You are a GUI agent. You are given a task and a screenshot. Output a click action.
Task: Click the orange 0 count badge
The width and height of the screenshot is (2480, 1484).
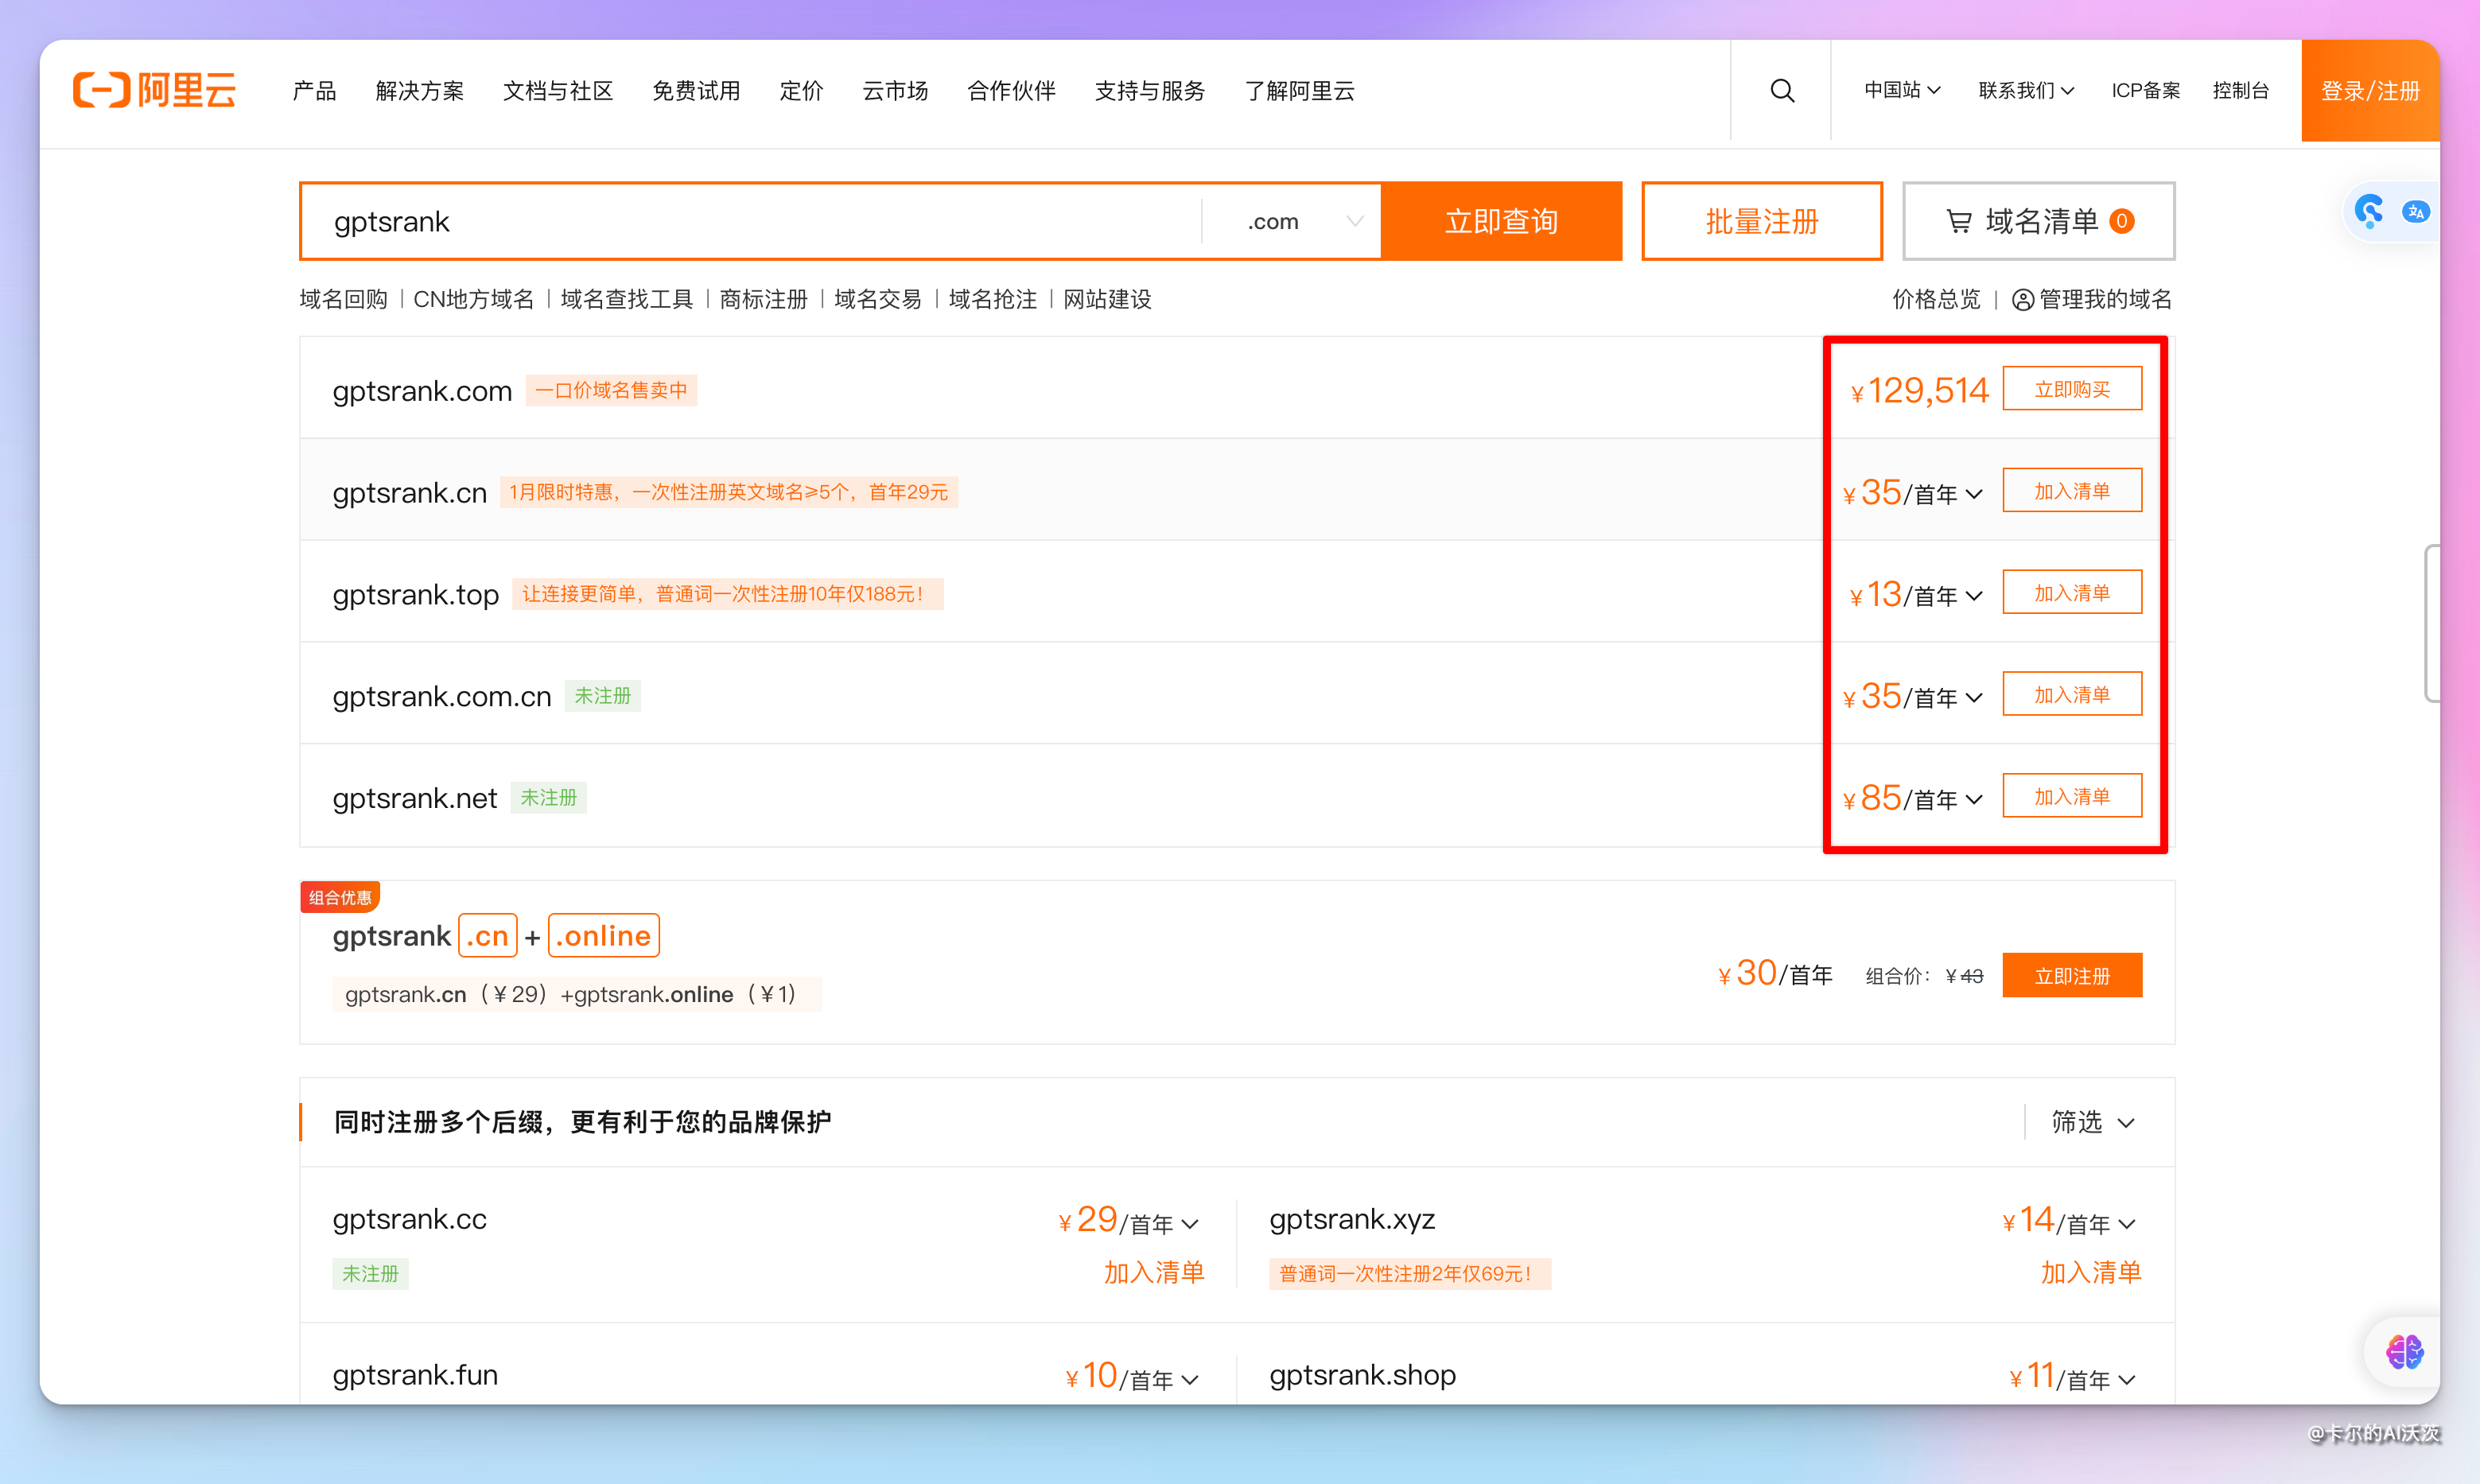[x=2122, y=221]
